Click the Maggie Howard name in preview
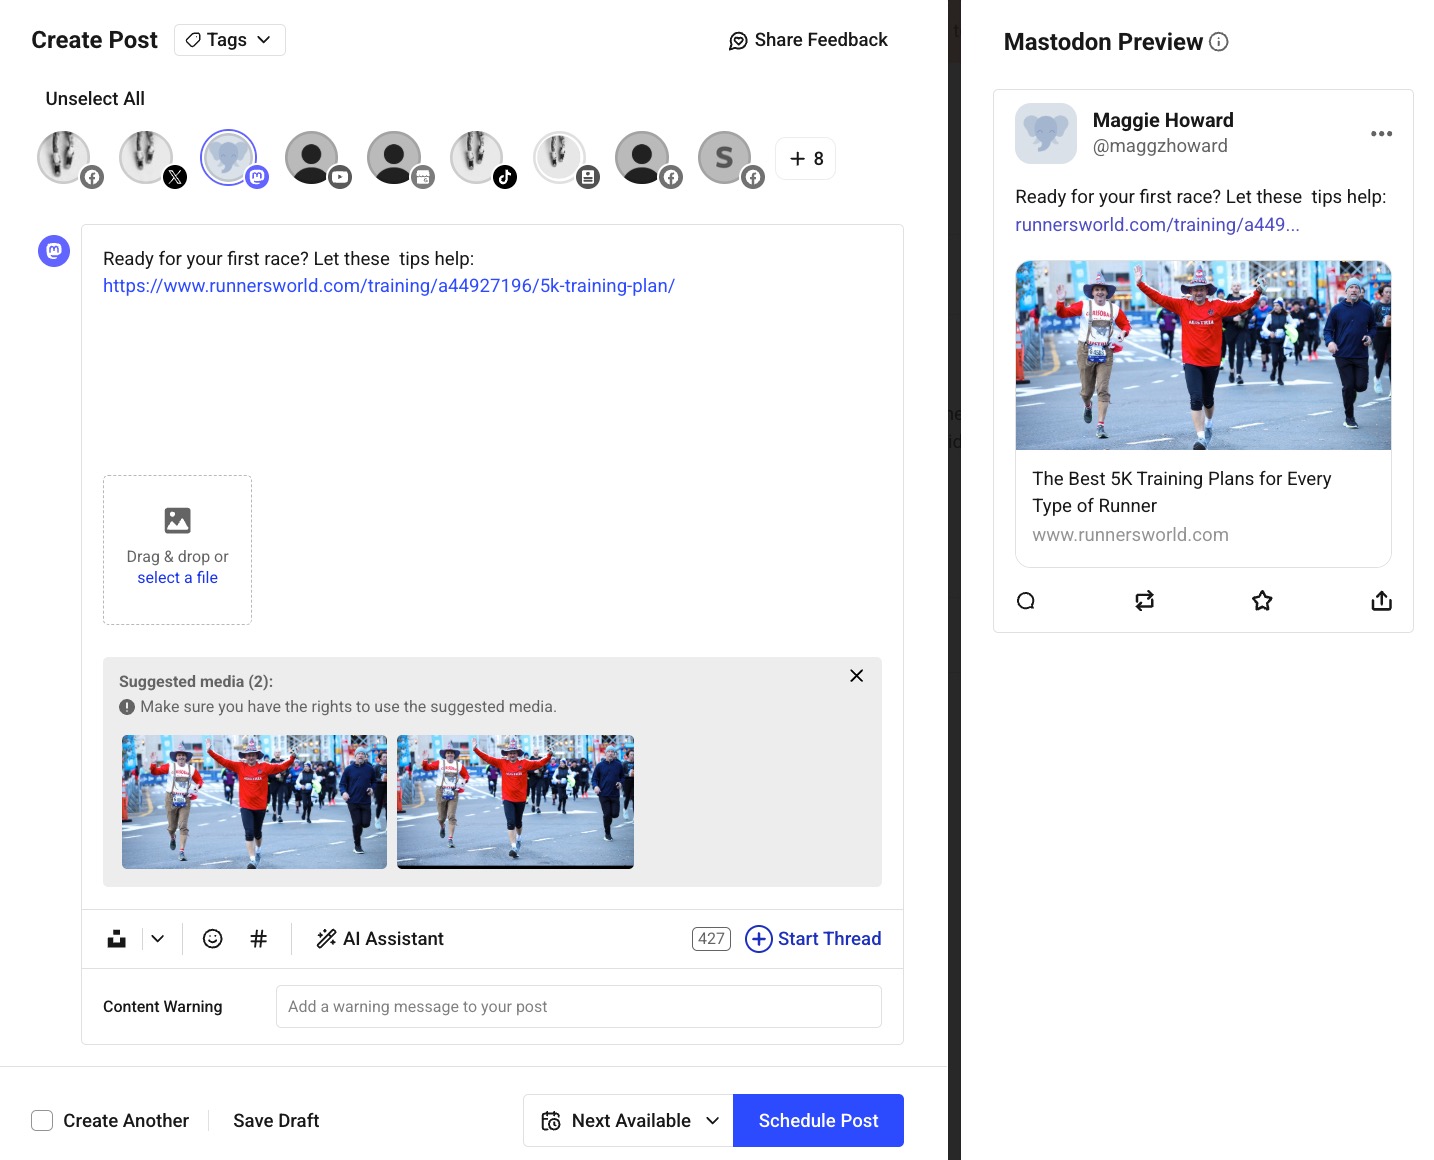This screenshot has height=1160, width=1434. coord(1163,120)
